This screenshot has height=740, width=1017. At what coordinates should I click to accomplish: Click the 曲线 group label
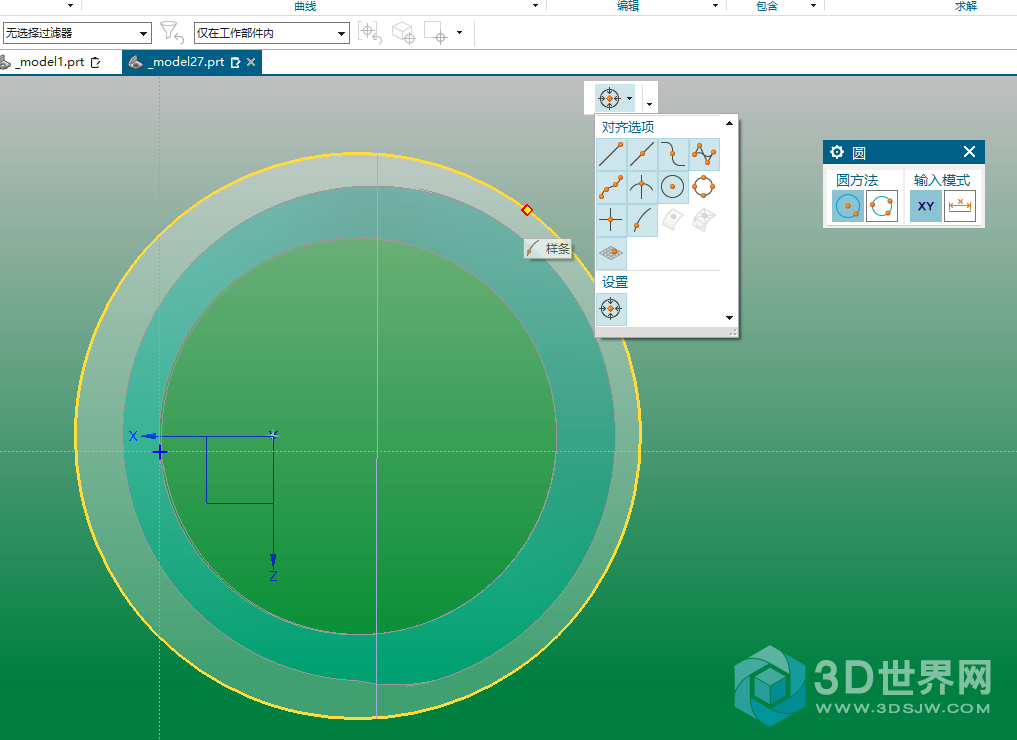pyautogui.click(x=305, y=6)
